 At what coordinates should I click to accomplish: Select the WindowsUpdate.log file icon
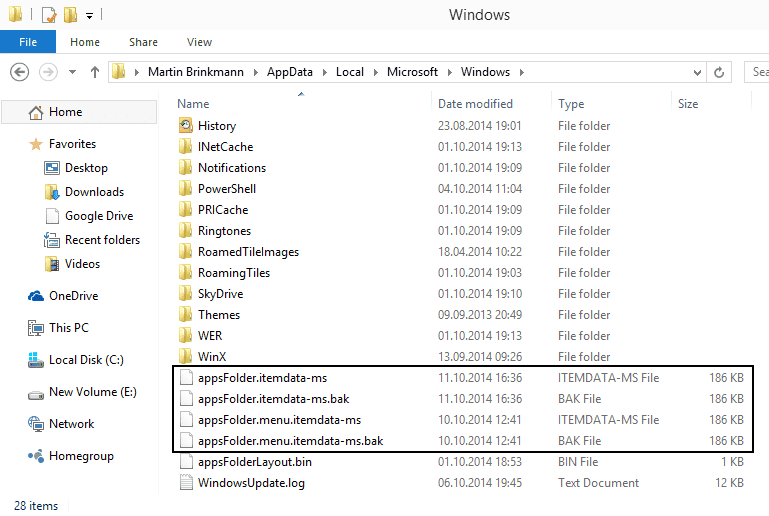point(186,483)
